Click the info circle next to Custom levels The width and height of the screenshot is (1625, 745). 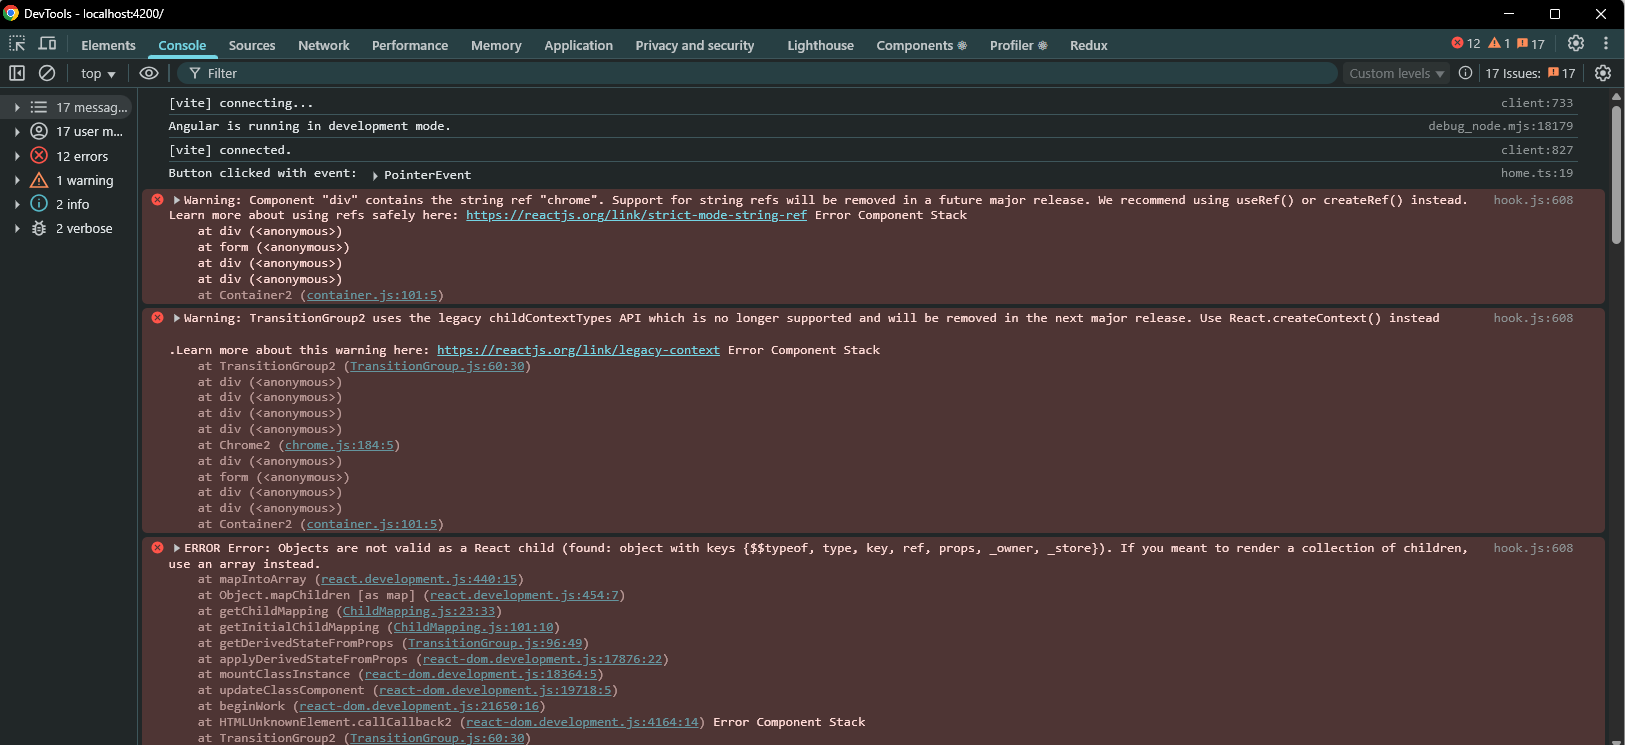1465,73
